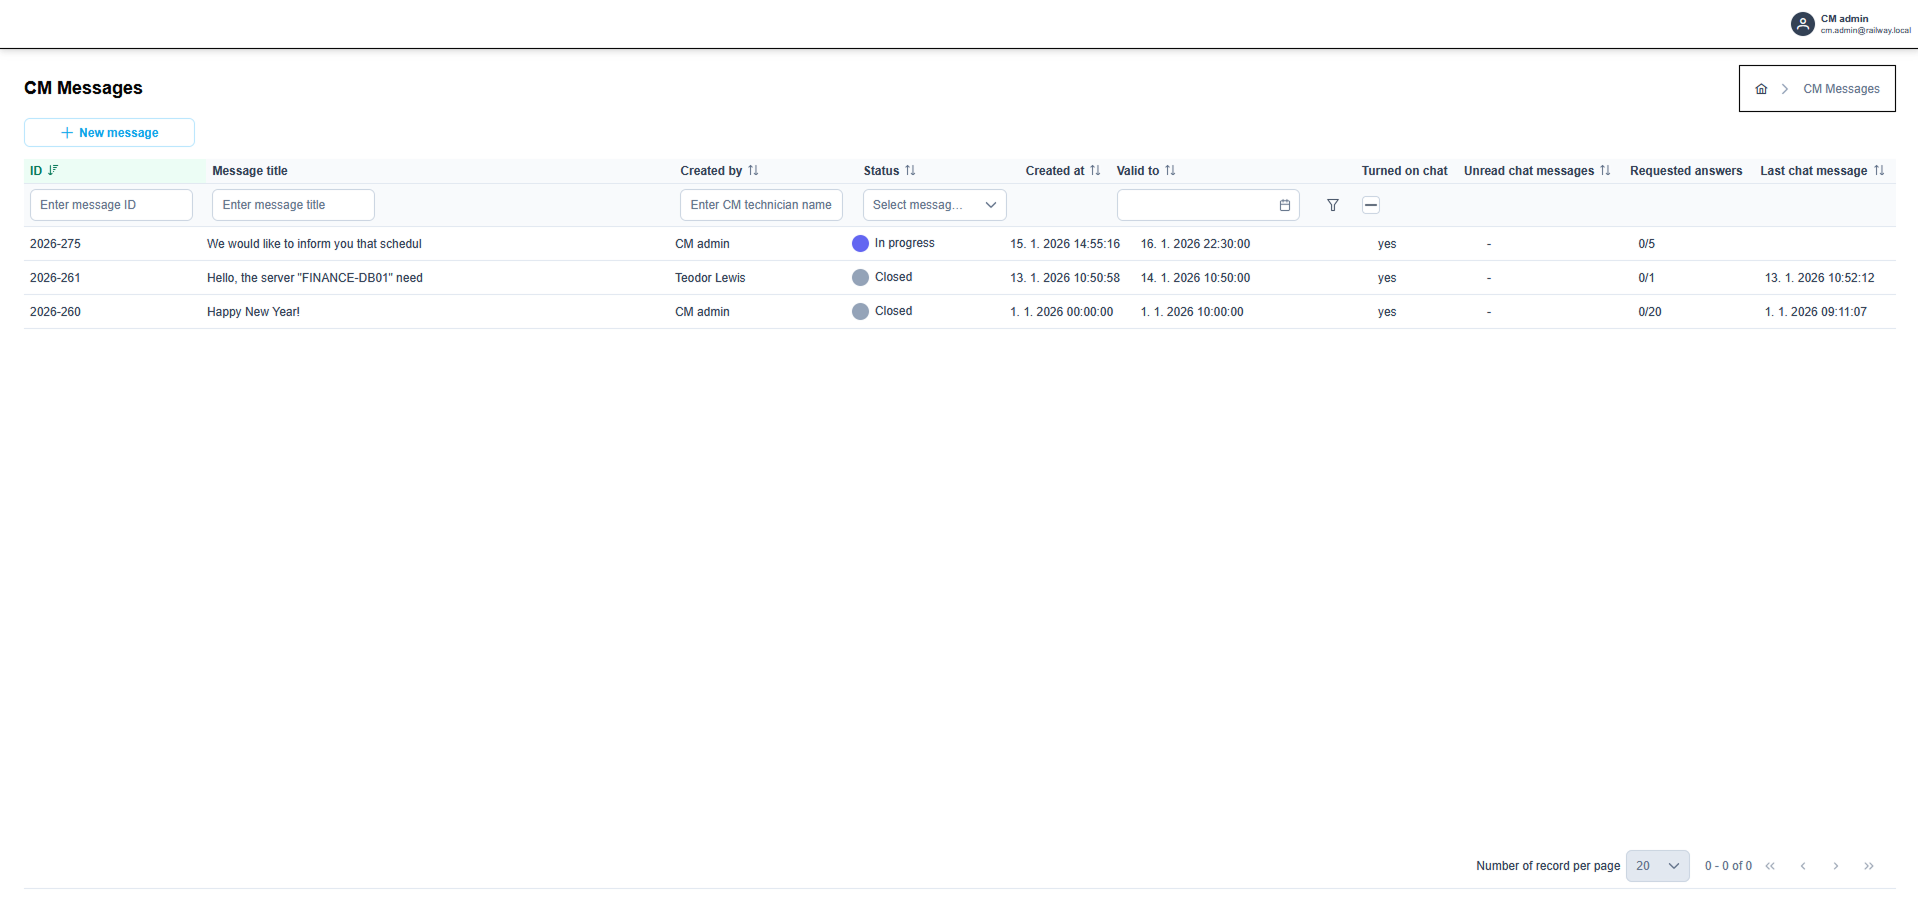Focus the message ID filter field

pos(111,205)
